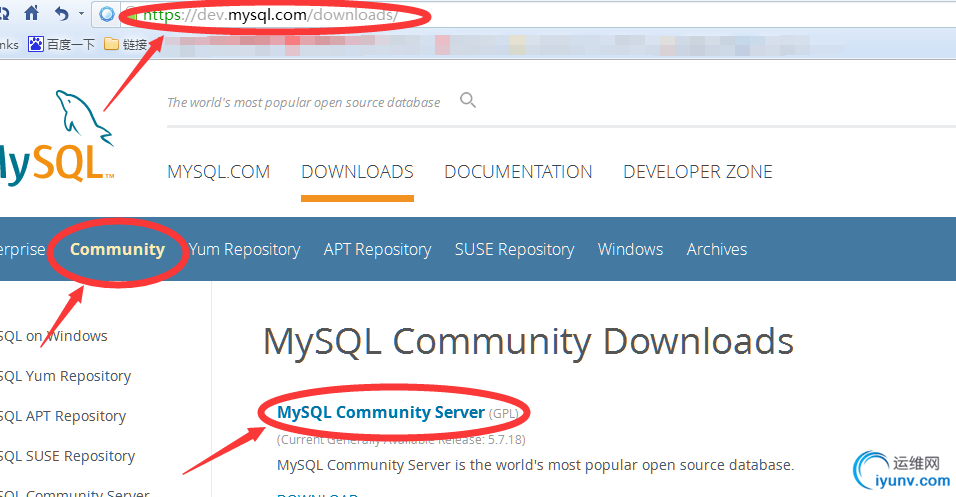
Task: Open SUSE Repository in blue menu bar
Action: coord(515,249)
